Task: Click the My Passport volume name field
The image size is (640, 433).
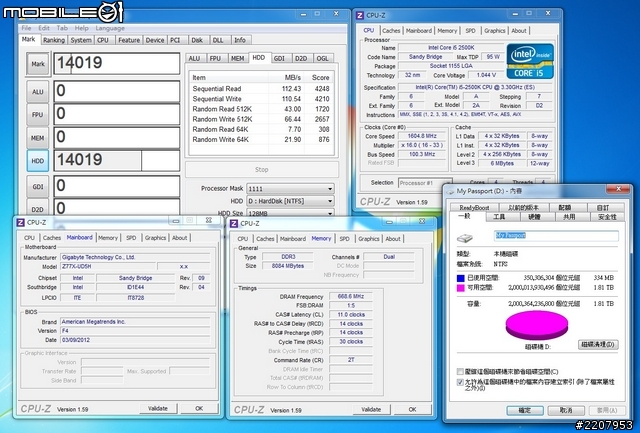Action: pos(556,235)
